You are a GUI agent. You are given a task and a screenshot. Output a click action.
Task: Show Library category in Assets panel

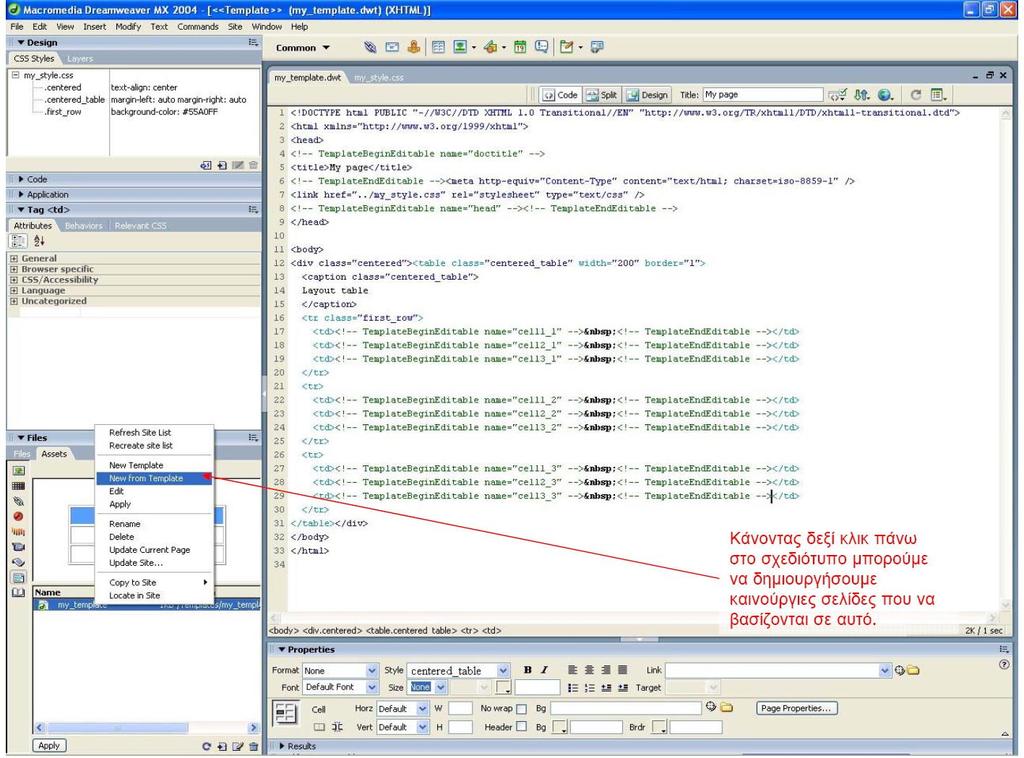tap(18, 592)
